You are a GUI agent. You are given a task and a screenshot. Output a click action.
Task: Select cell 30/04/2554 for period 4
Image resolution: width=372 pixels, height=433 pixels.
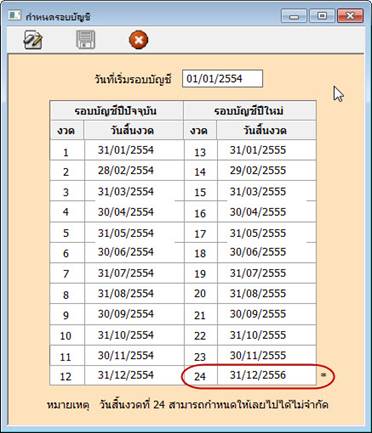click(x=134, y=212)
